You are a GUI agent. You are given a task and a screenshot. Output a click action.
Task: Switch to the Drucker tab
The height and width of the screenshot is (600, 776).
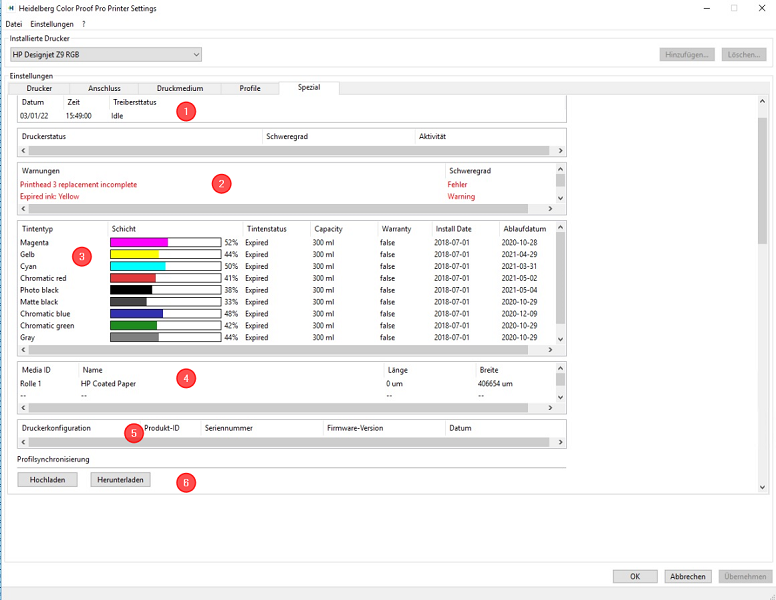(39, 88)
